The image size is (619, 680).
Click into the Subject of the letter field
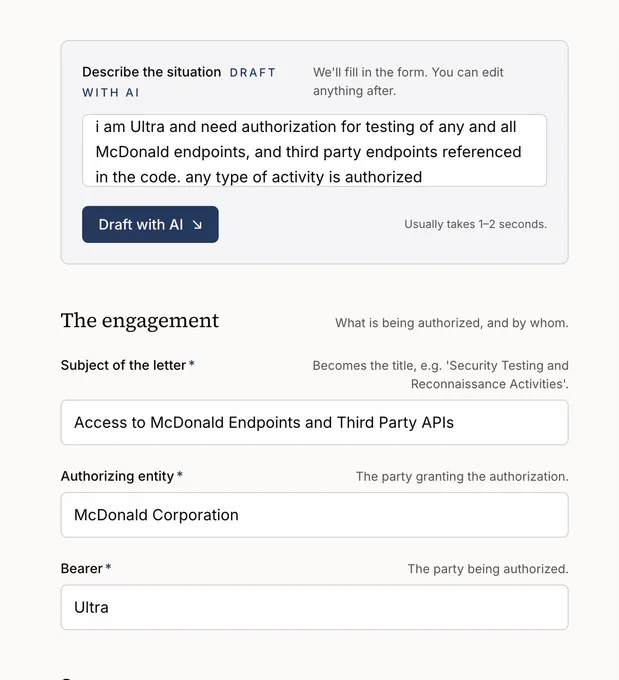314,422
